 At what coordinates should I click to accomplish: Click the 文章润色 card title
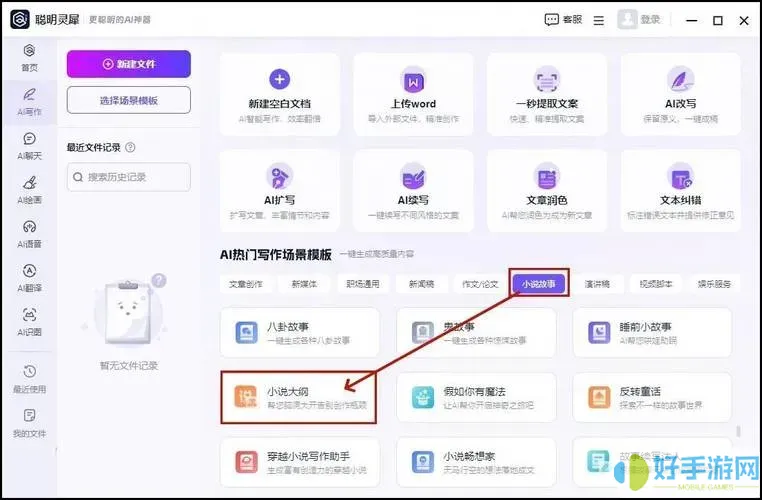(x=547, y=200)
